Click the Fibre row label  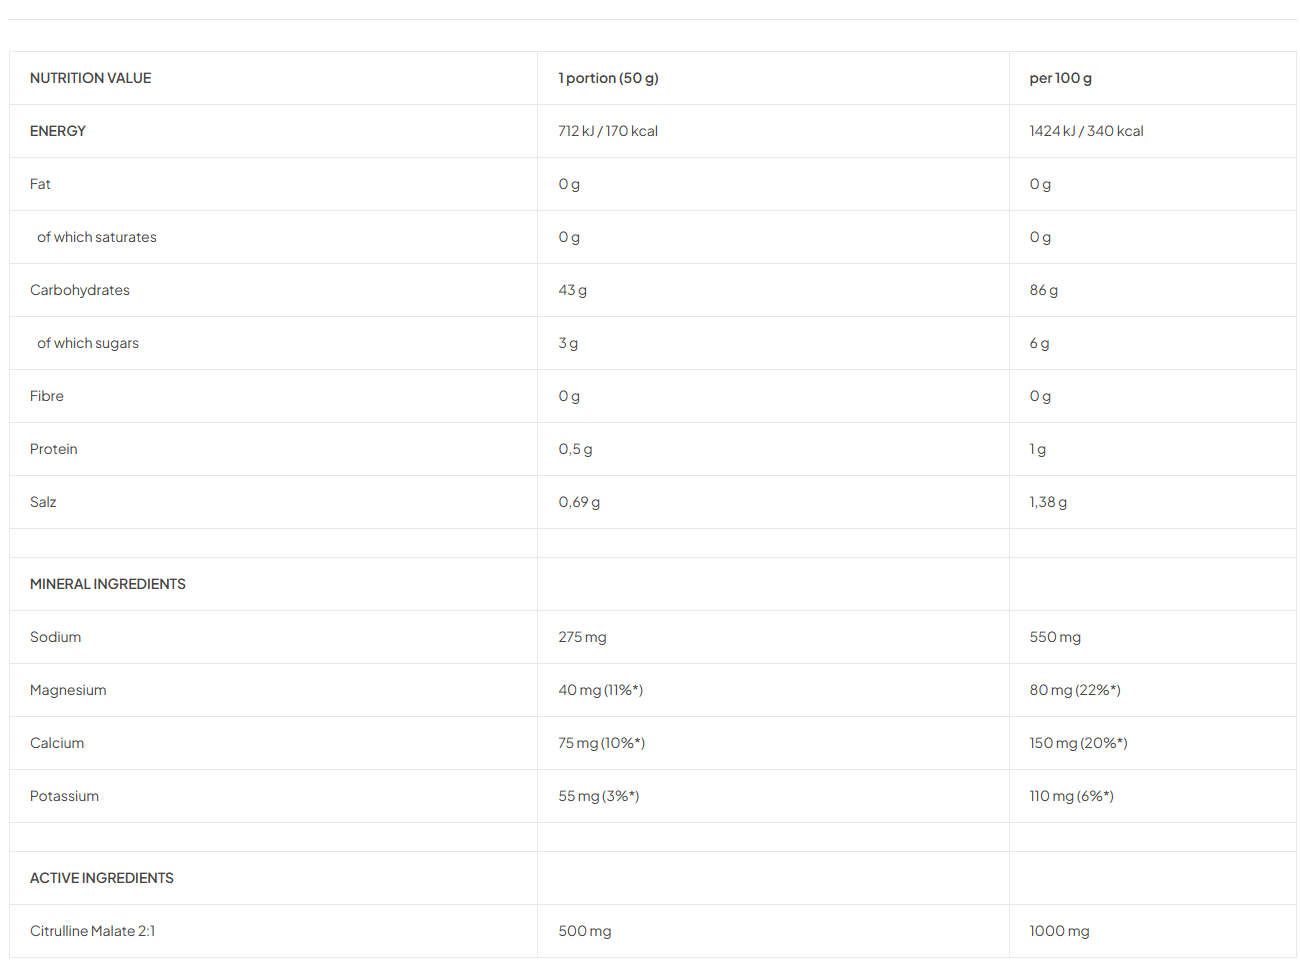coord(47,396)
